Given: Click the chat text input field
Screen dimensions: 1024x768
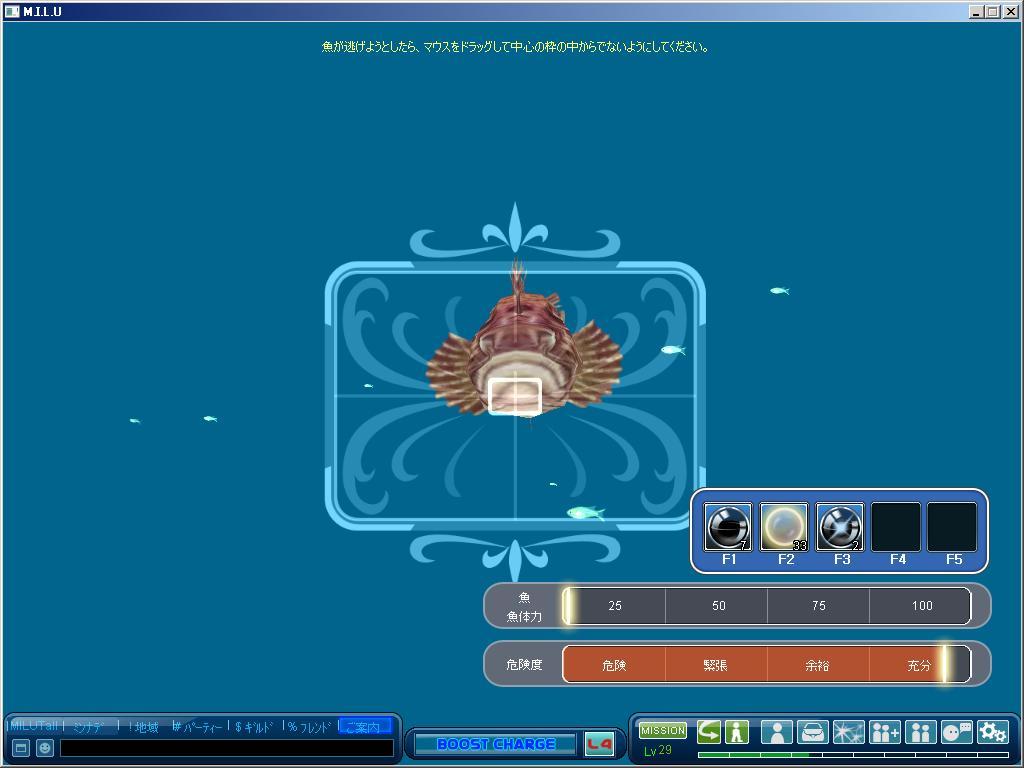Looking at the screenshot, I should 226,748.
